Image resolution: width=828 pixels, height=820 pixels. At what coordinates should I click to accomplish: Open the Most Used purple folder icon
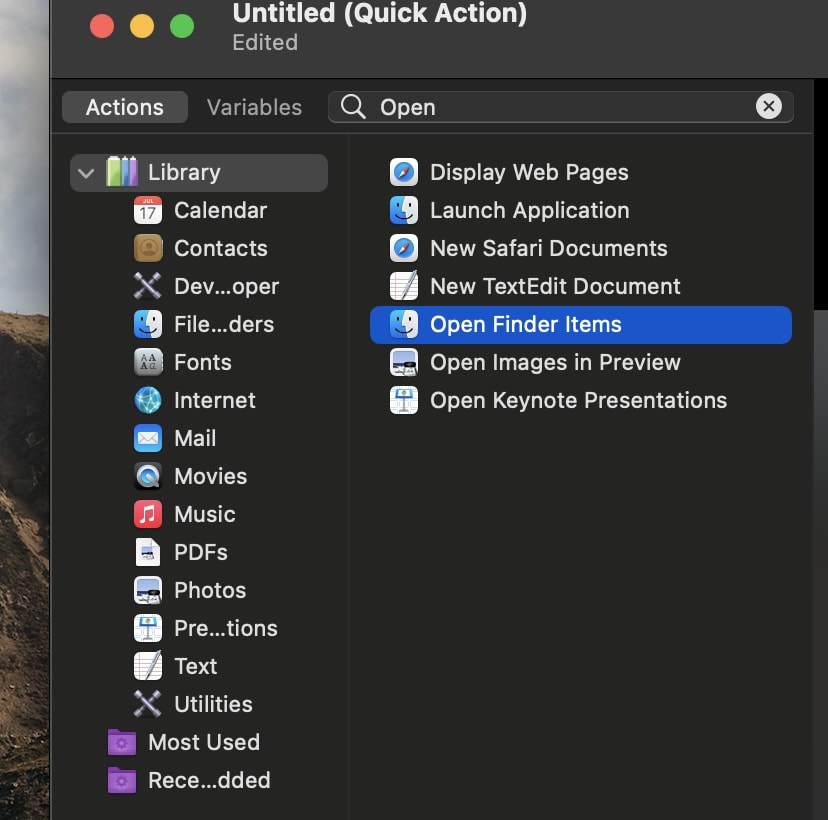[x=122, y=742]
